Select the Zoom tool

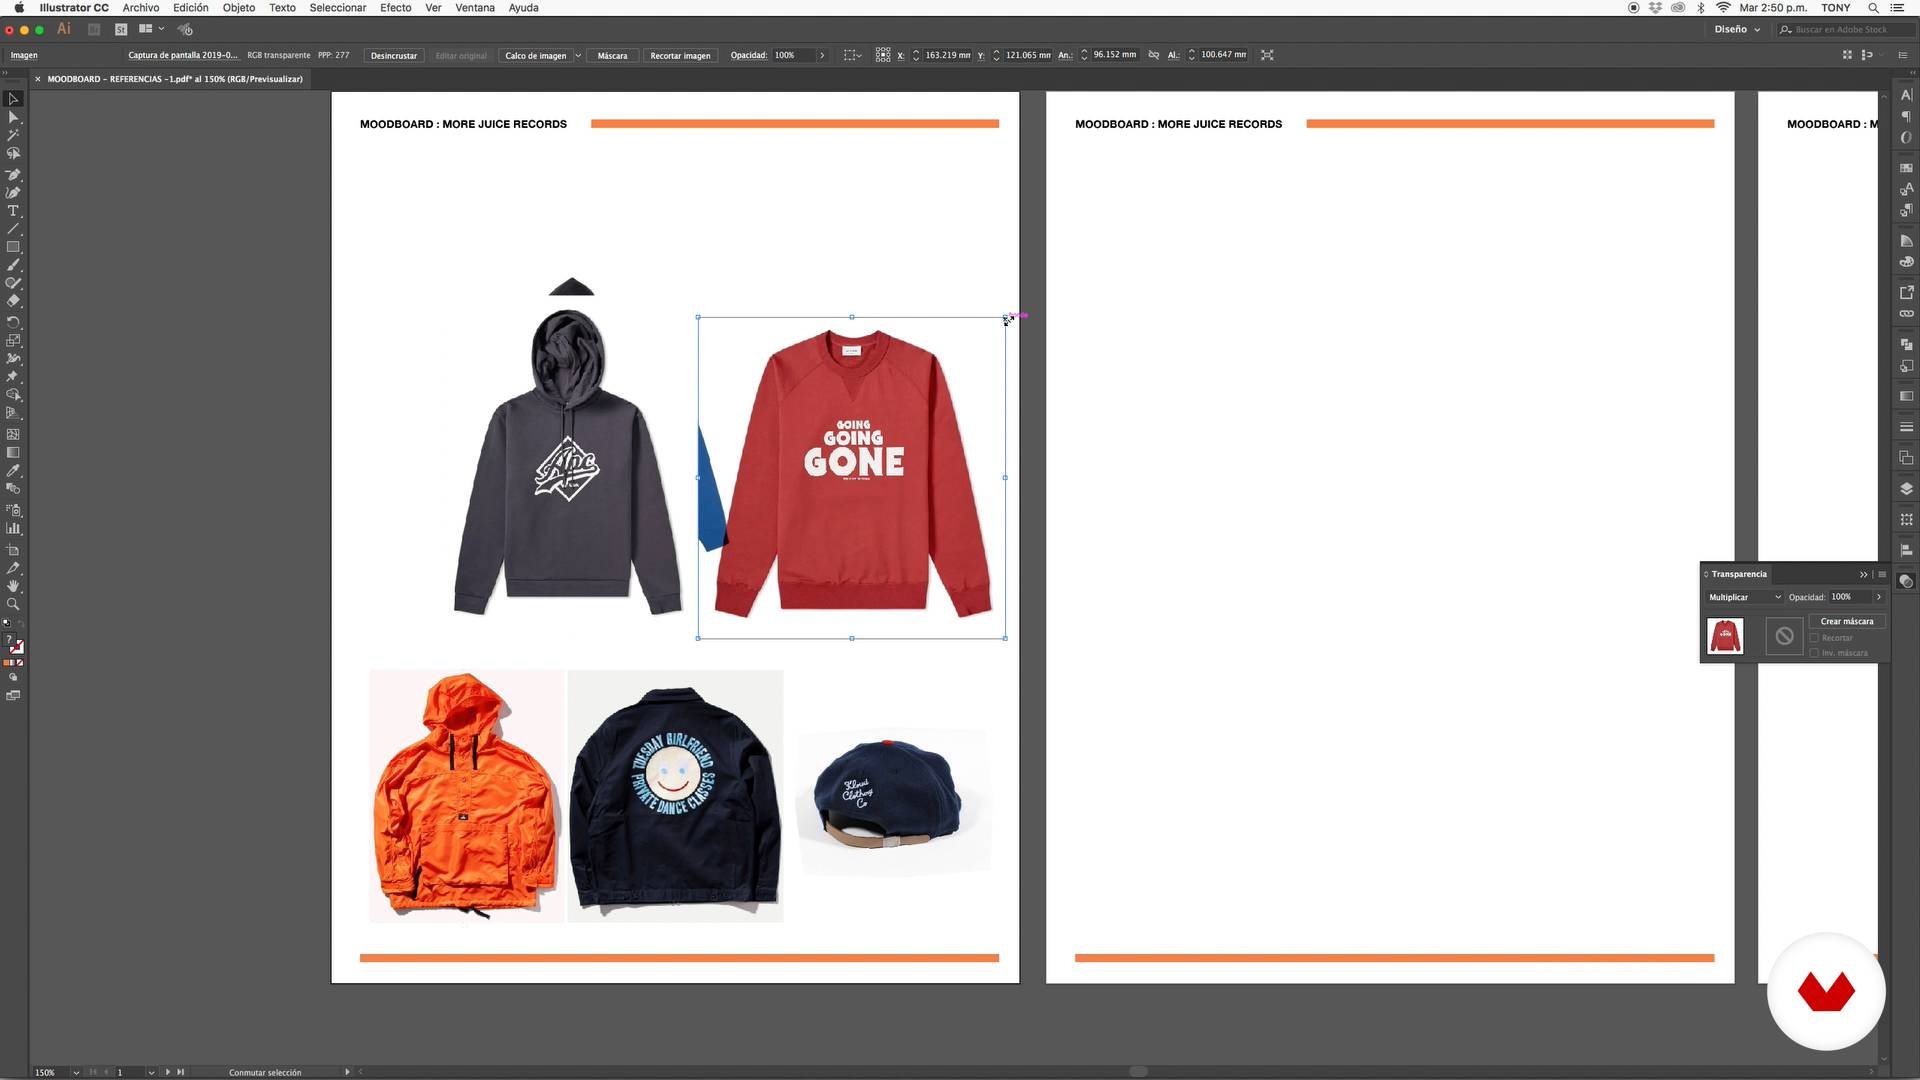point(13,604)
